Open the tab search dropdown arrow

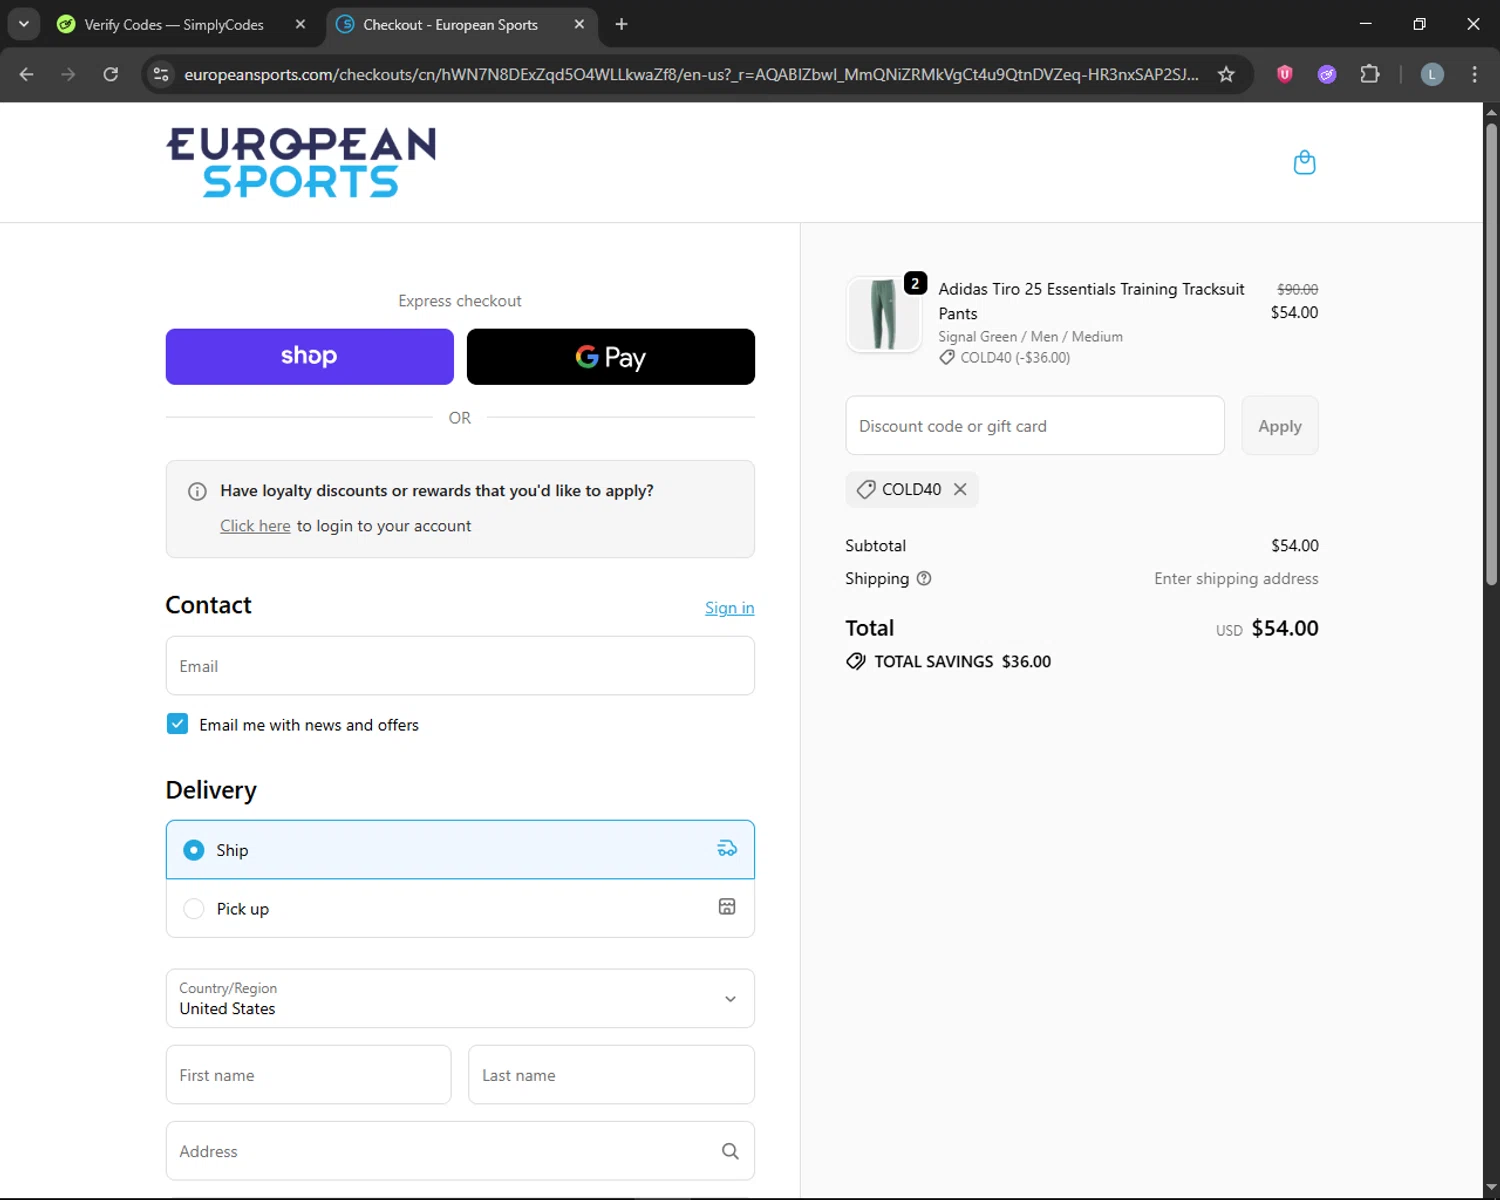pyautogui.click(x=23, y=24)
